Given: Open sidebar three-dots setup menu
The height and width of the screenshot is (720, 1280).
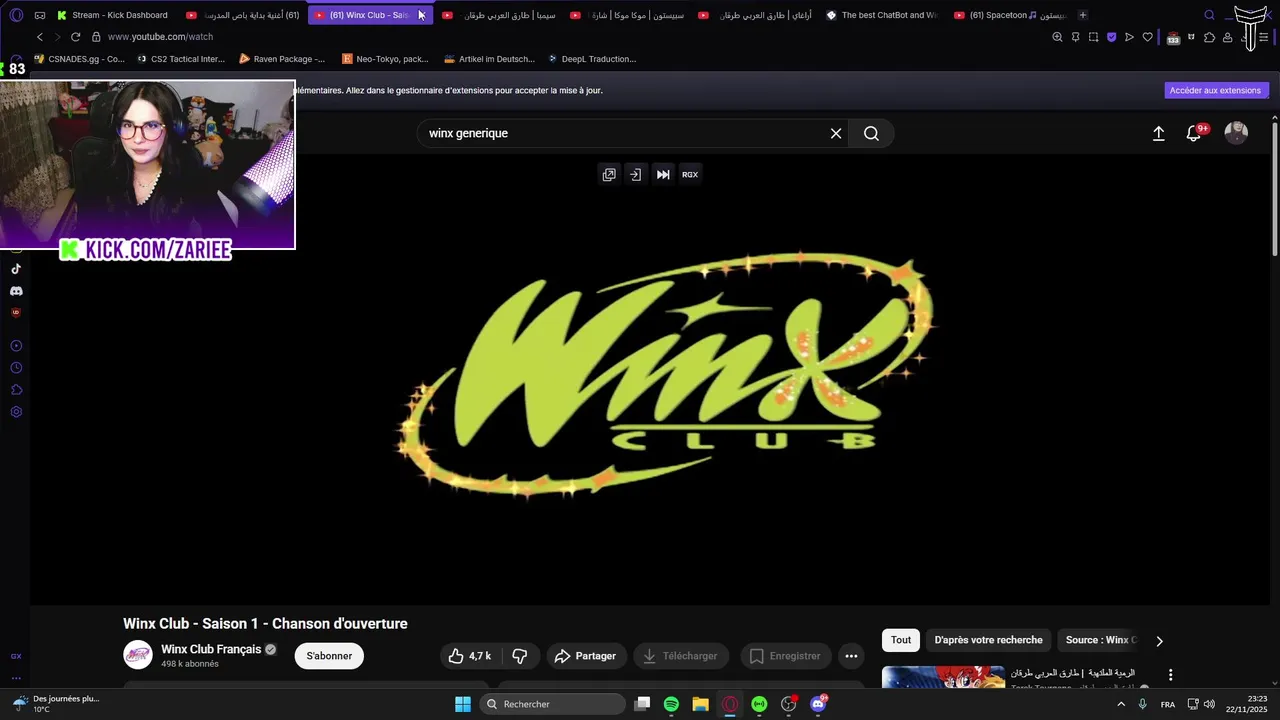Looking at the screenshot, I should point(16,678).
